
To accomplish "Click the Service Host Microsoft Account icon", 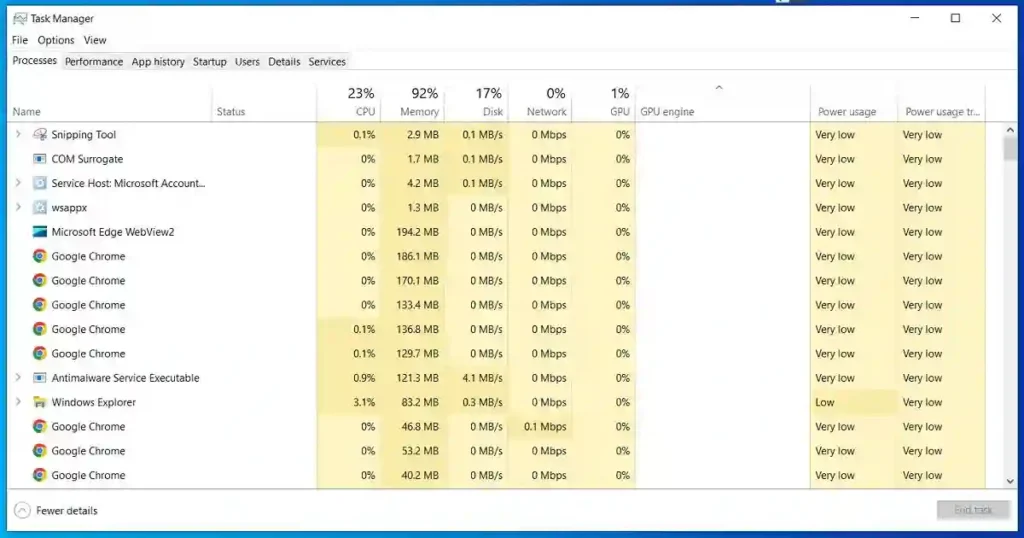I will 40,183.
